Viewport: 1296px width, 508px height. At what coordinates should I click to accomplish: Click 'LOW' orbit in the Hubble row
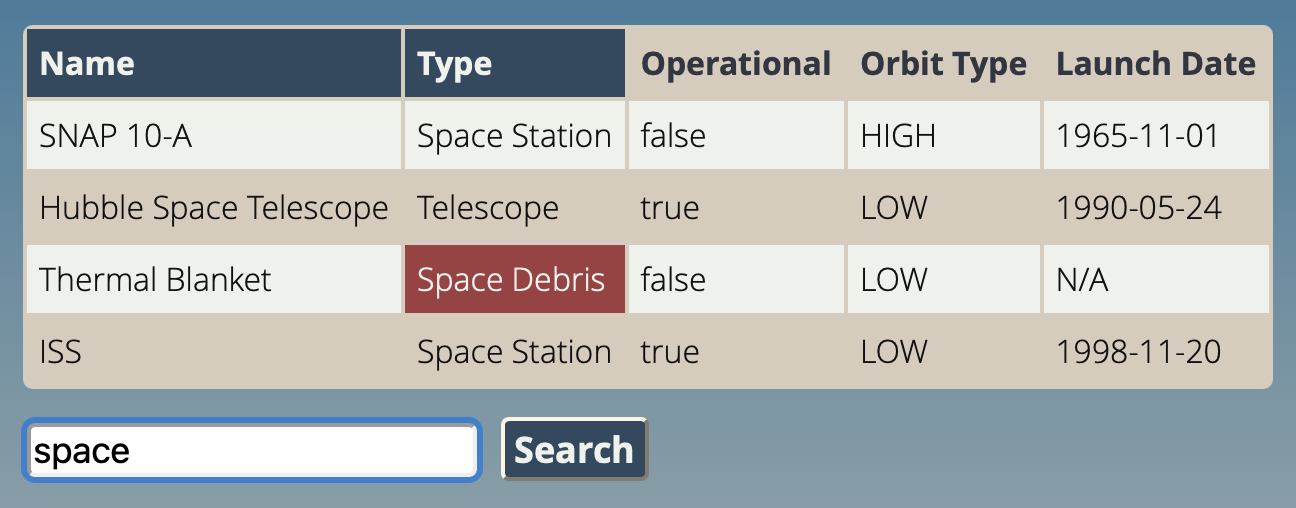(x=944, y=207)
